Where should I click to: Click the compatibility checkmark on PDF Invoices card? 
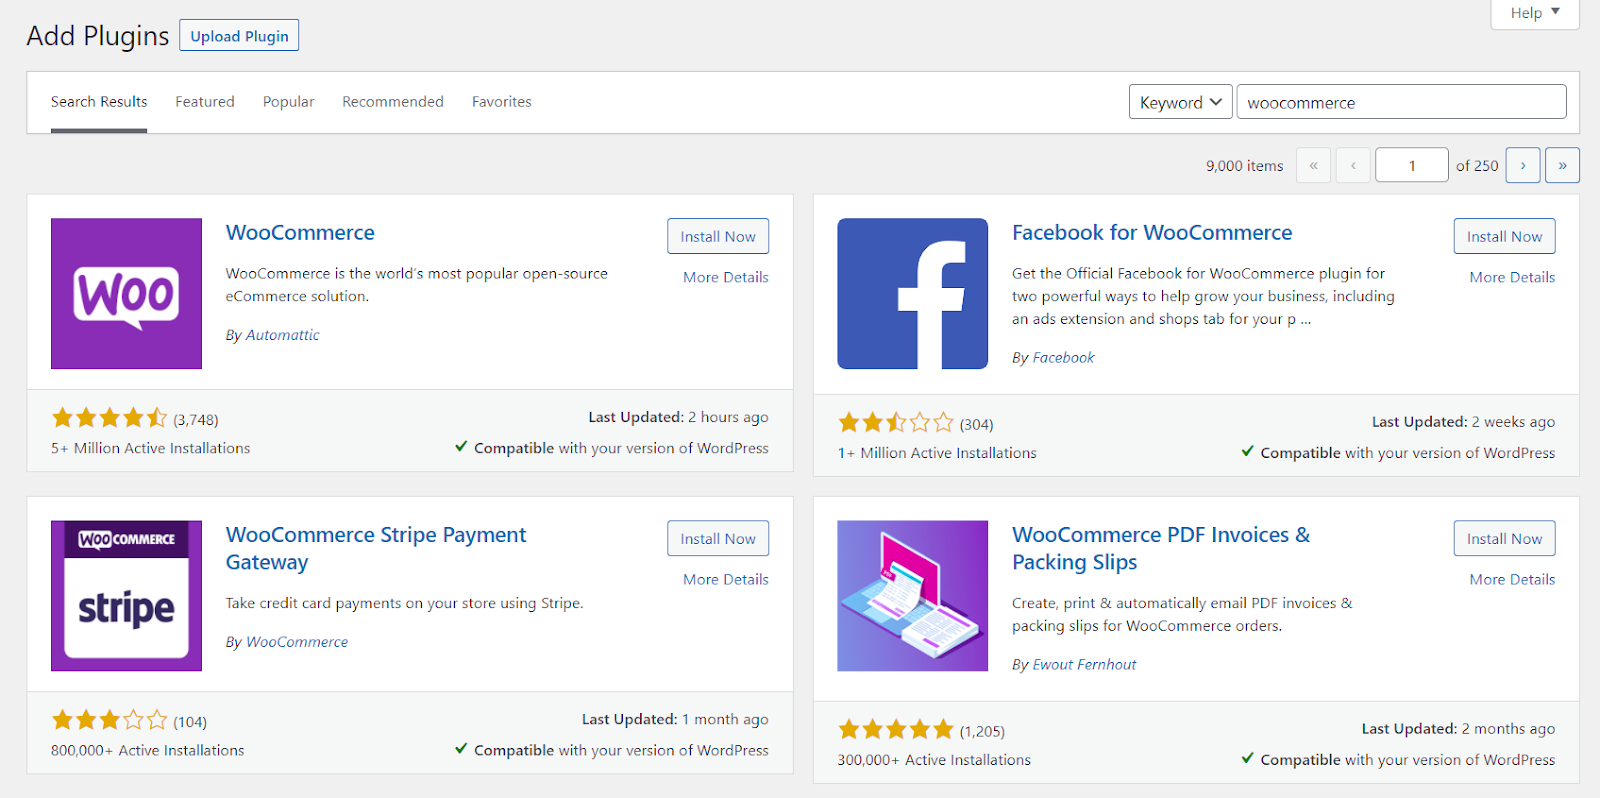pos(1247,759)
